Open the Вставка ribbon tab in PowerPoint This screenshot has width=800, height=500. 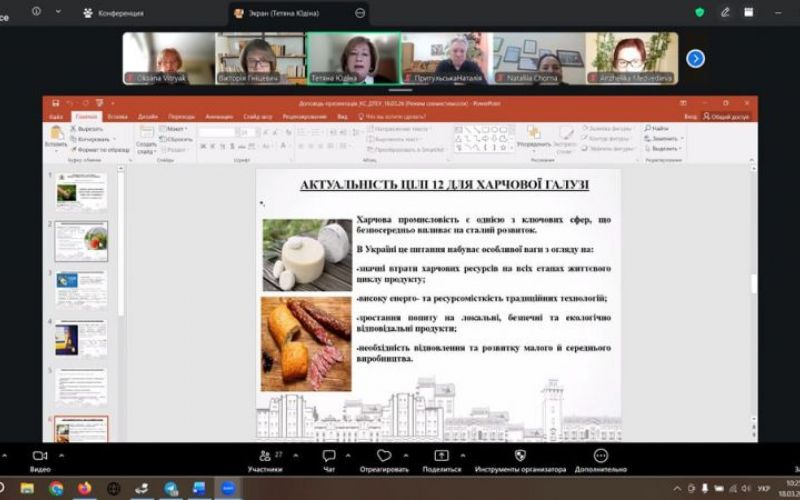click(x=117, y=116)
